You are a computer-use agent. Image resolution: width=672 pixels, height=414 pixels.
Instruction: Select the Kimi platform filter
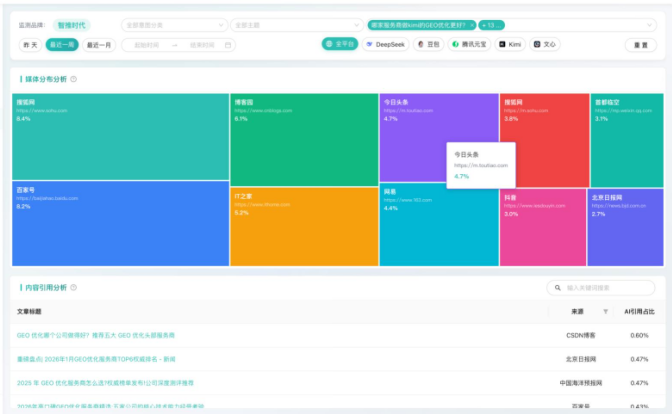click(511, 44)
